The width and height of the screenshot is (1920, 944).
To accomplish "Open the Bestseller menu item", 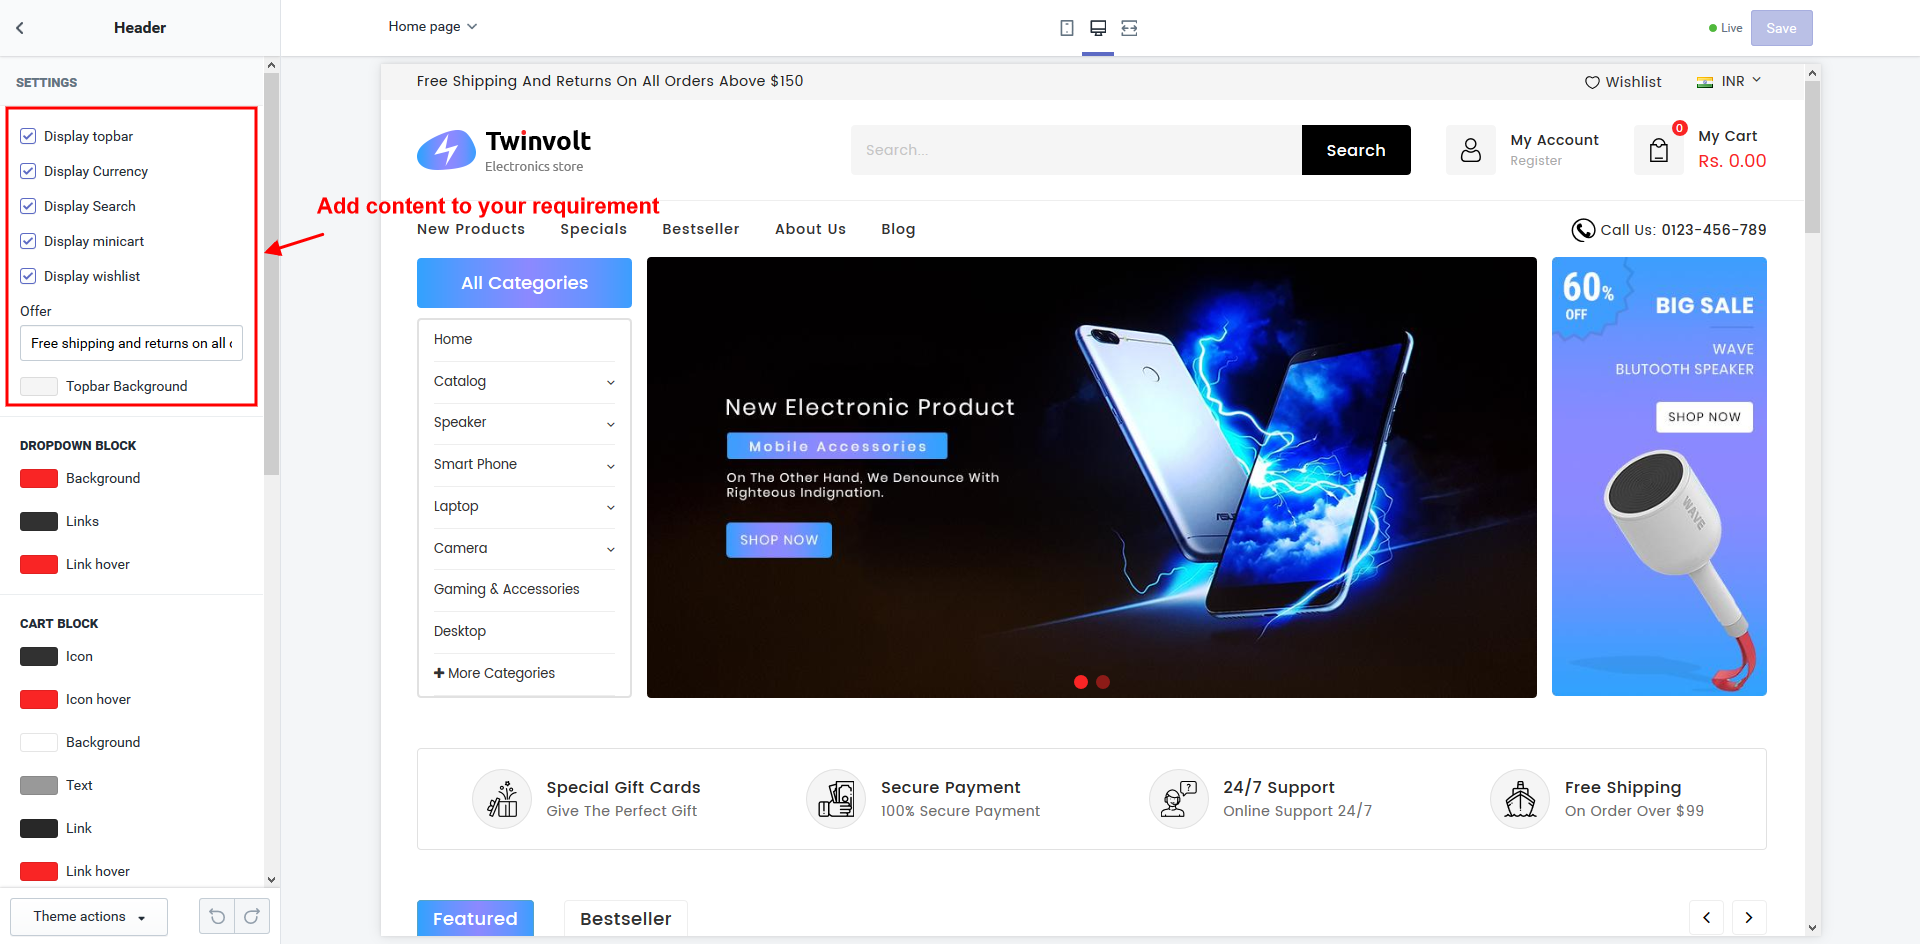I will (x=700, y=229).
